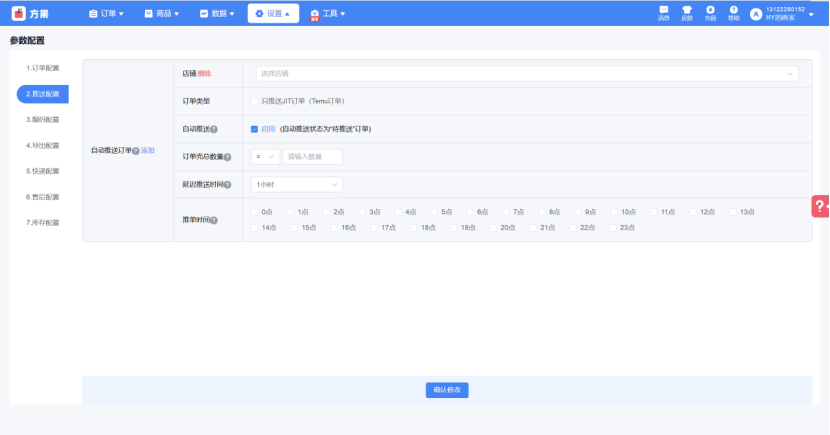Open the 消息 messages icon
The height and width of the screenshot is (435, 830).
pos(663,11)
